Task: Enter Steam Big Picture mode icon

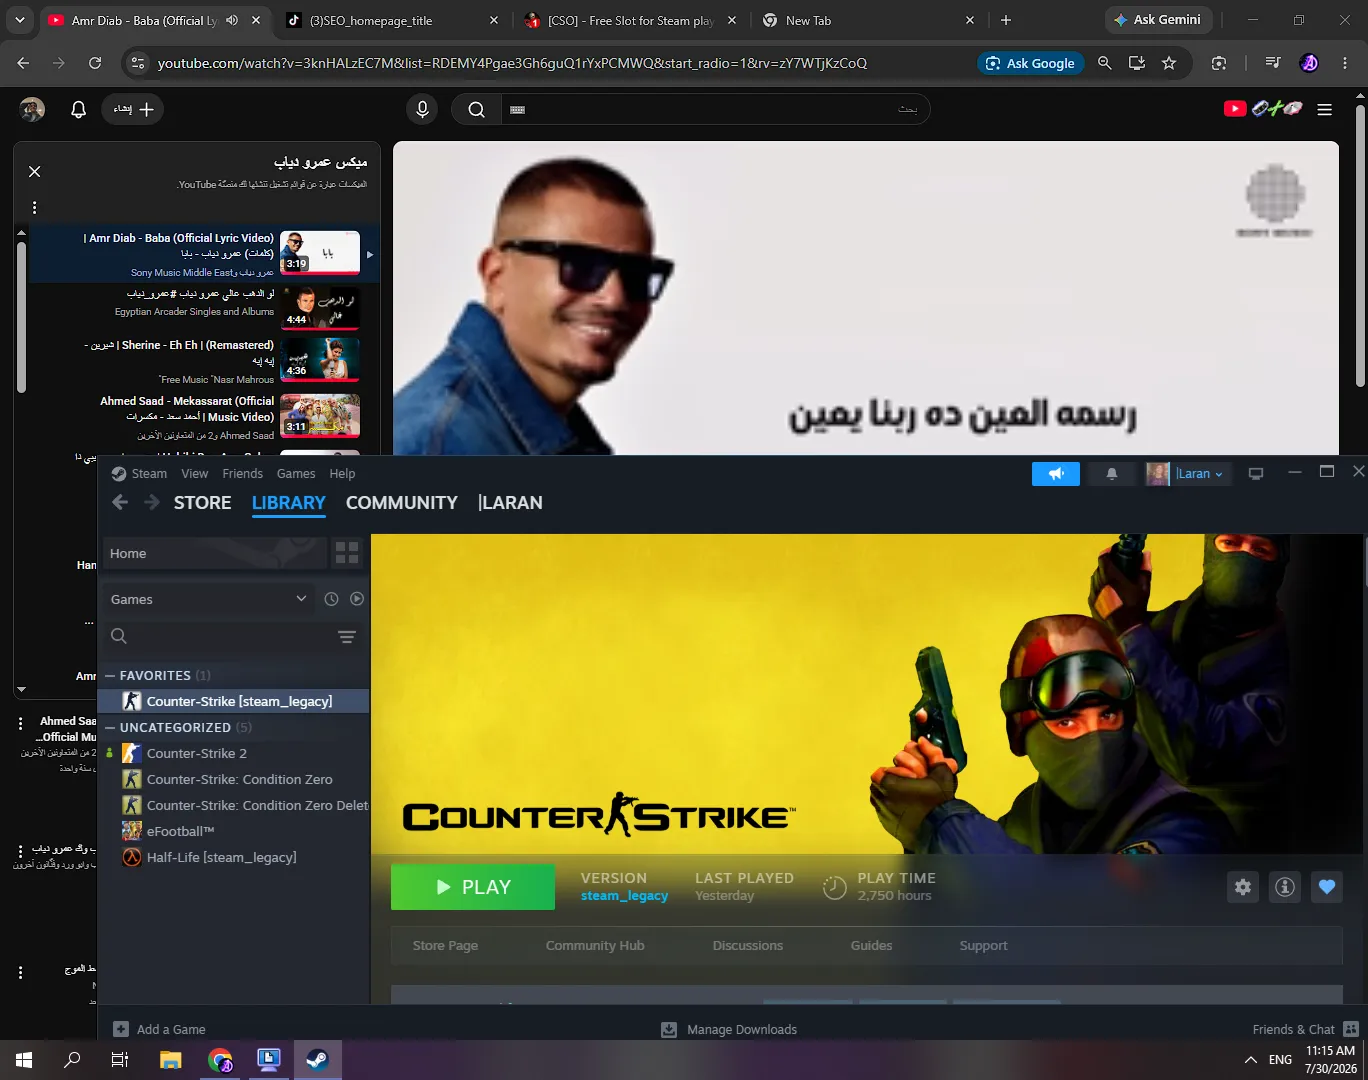Action: 1256,474
